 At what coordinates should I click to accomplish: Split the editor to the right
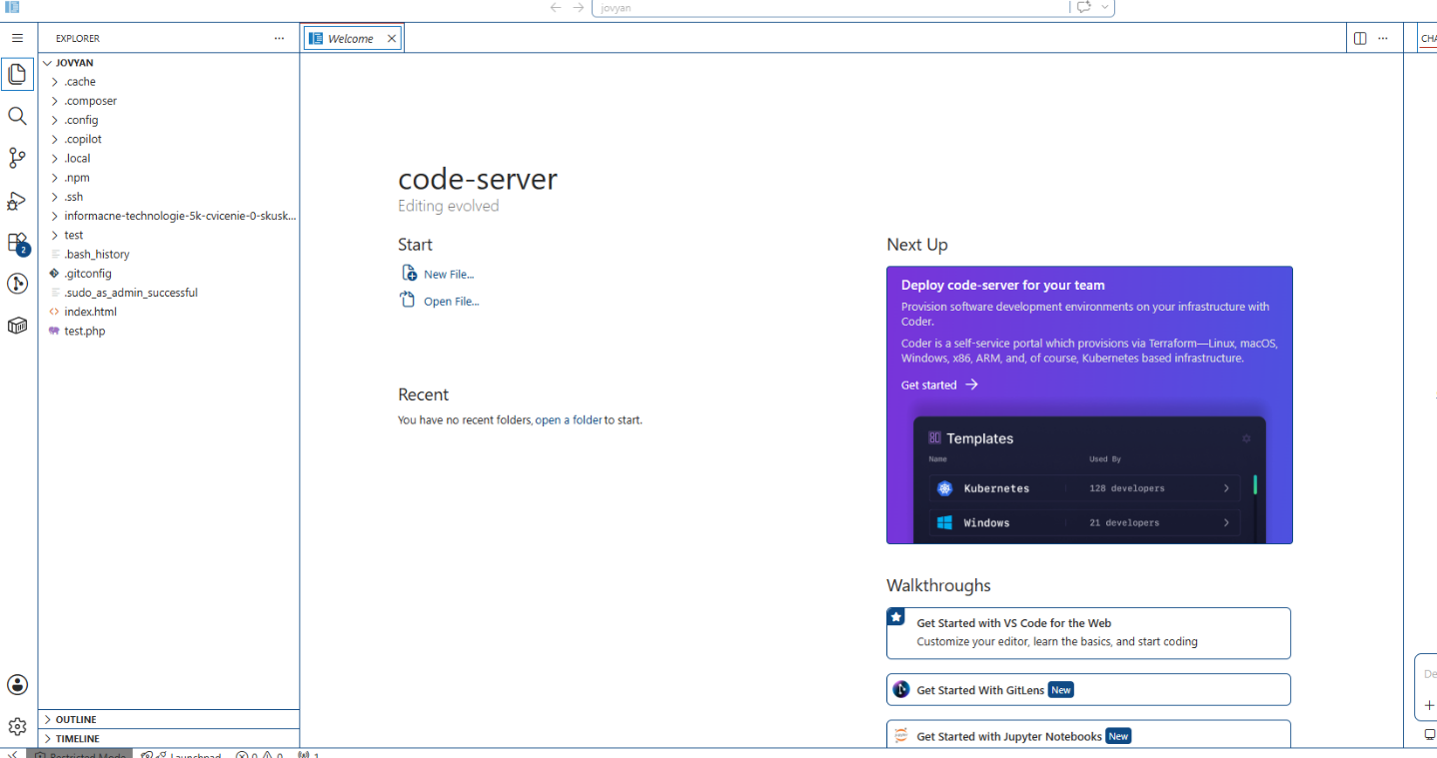click(x=1360, y=38)
